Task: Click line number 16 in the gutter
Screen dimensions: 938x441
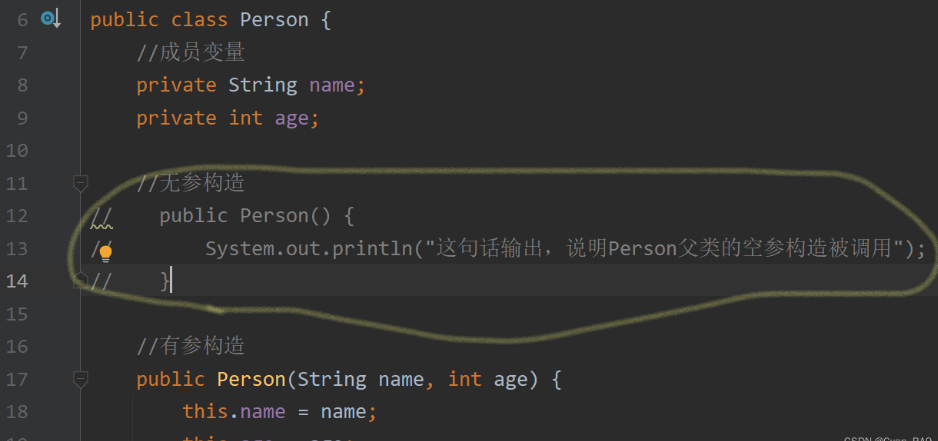Action: click(17, 347)
